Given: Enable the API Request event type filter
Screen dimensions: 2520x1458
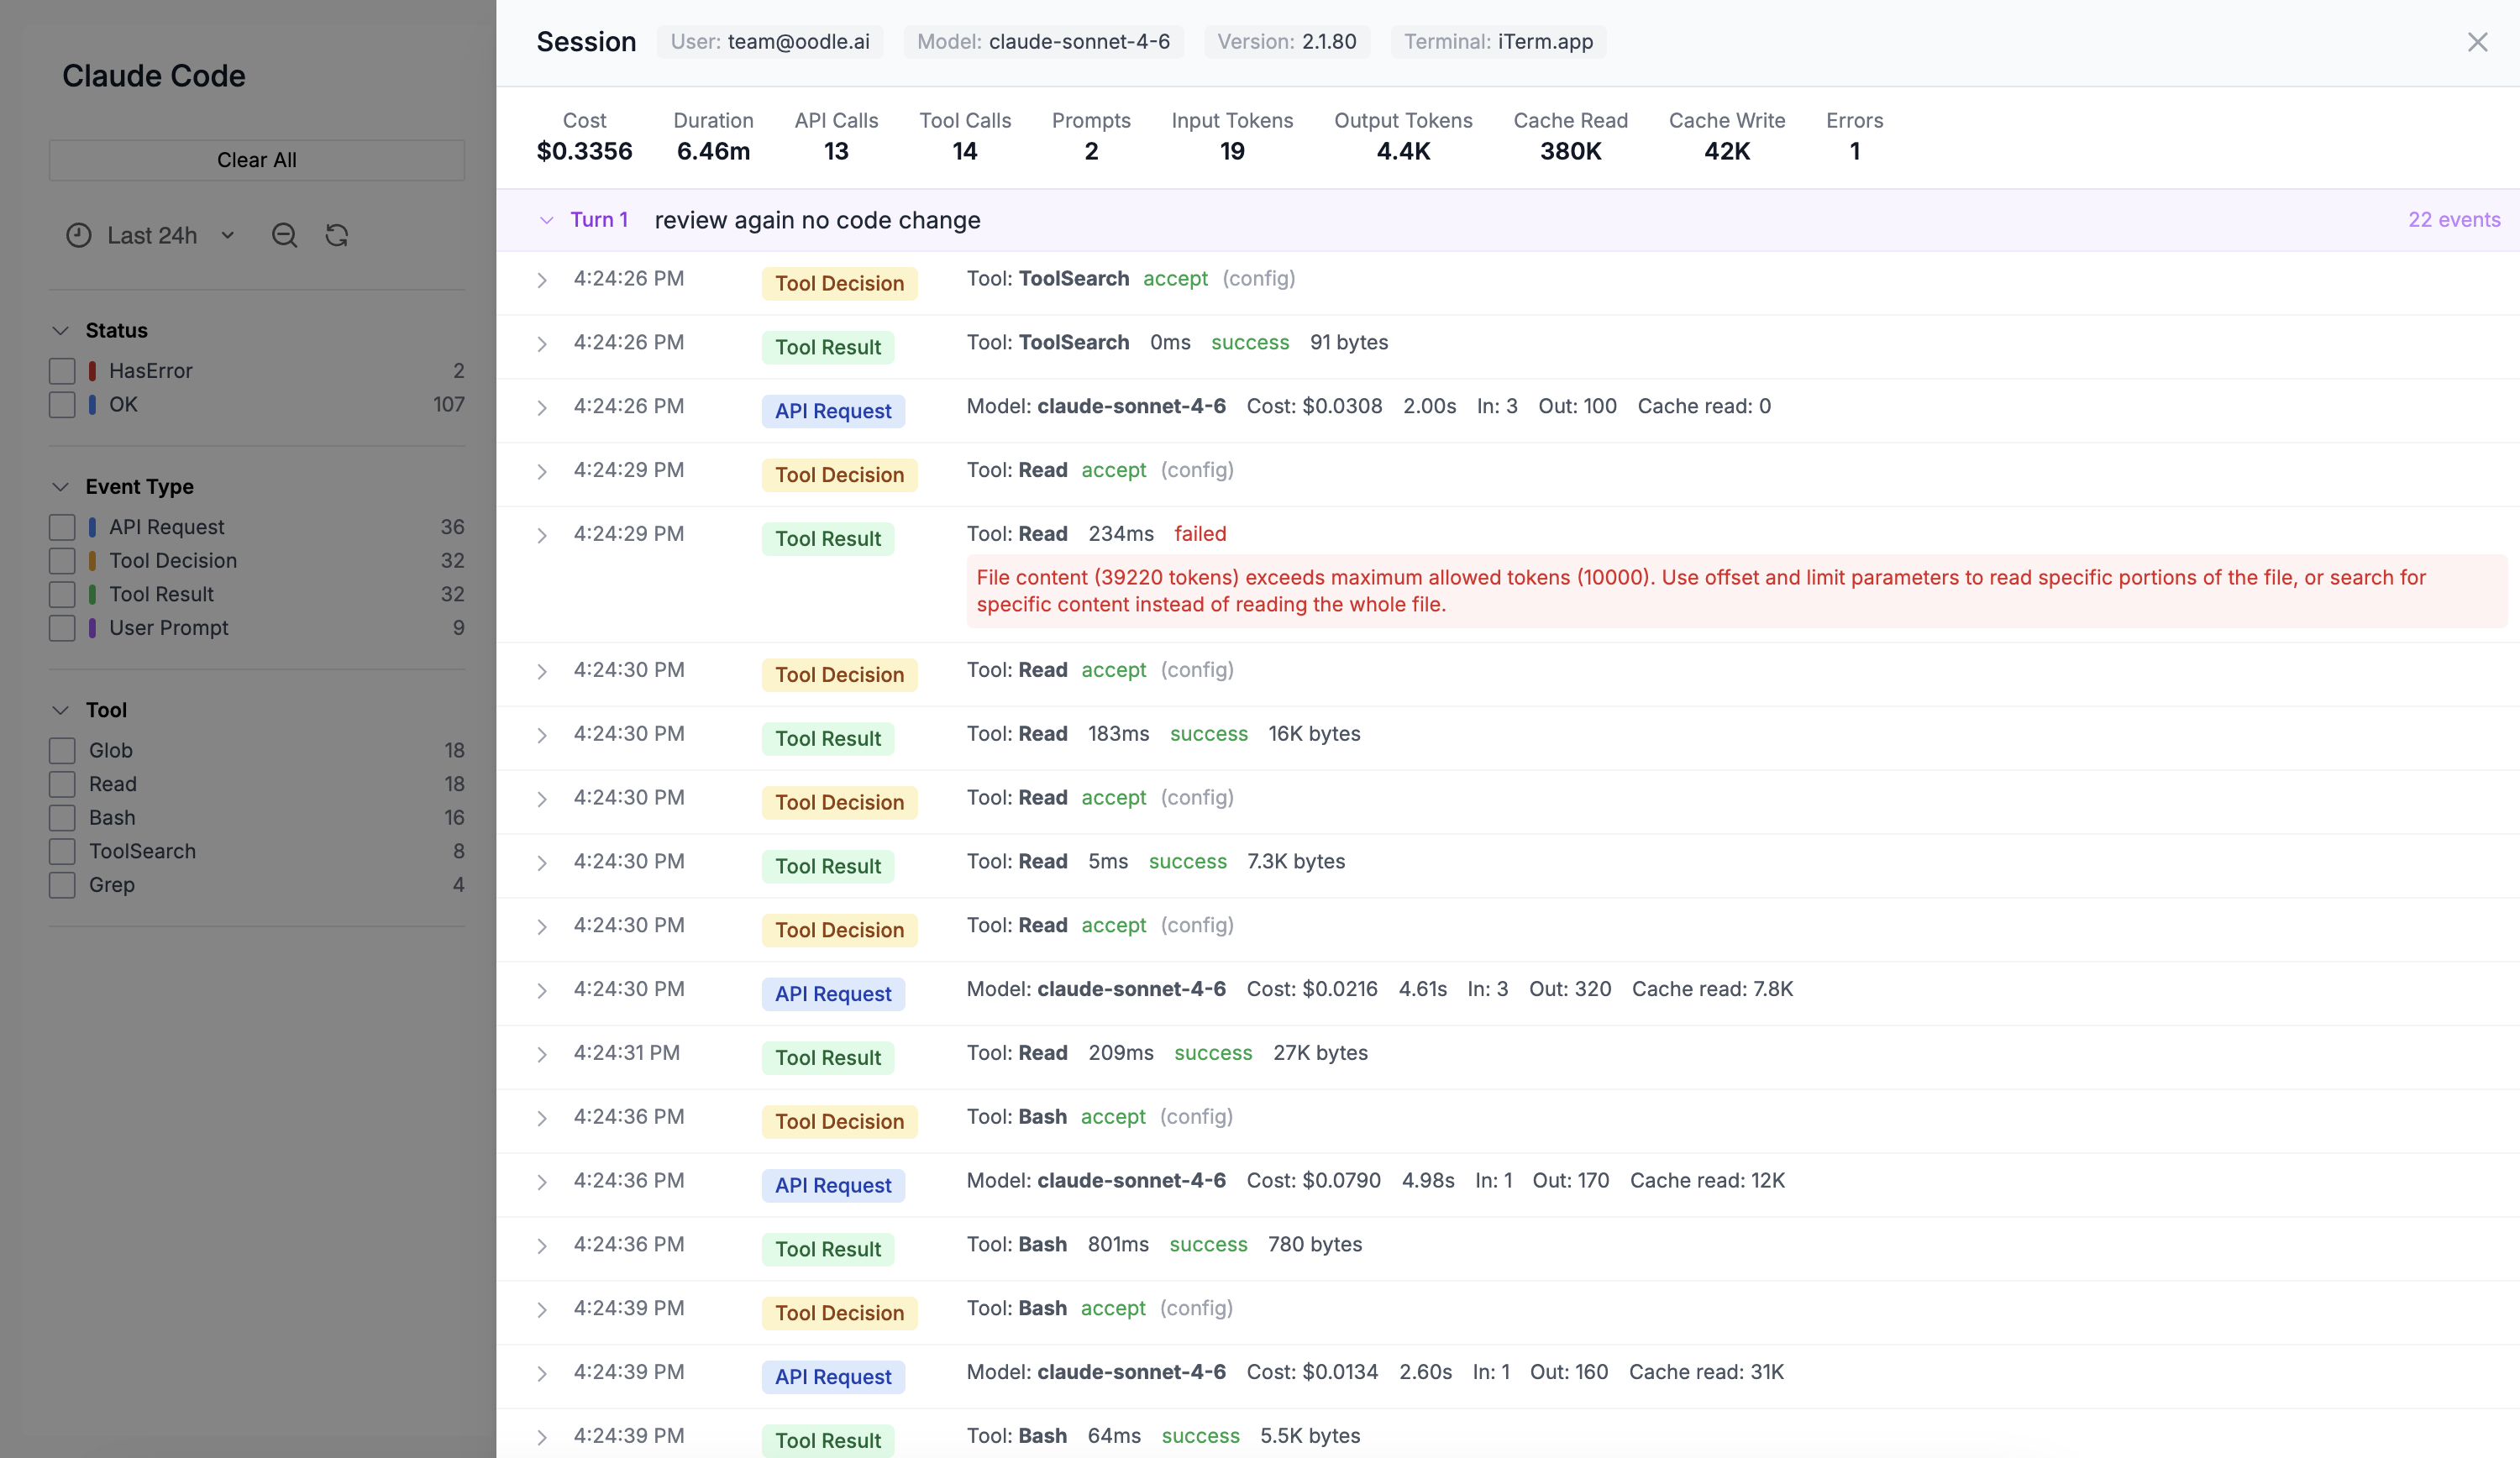Looking at the screenshot, I should [63, 526].
